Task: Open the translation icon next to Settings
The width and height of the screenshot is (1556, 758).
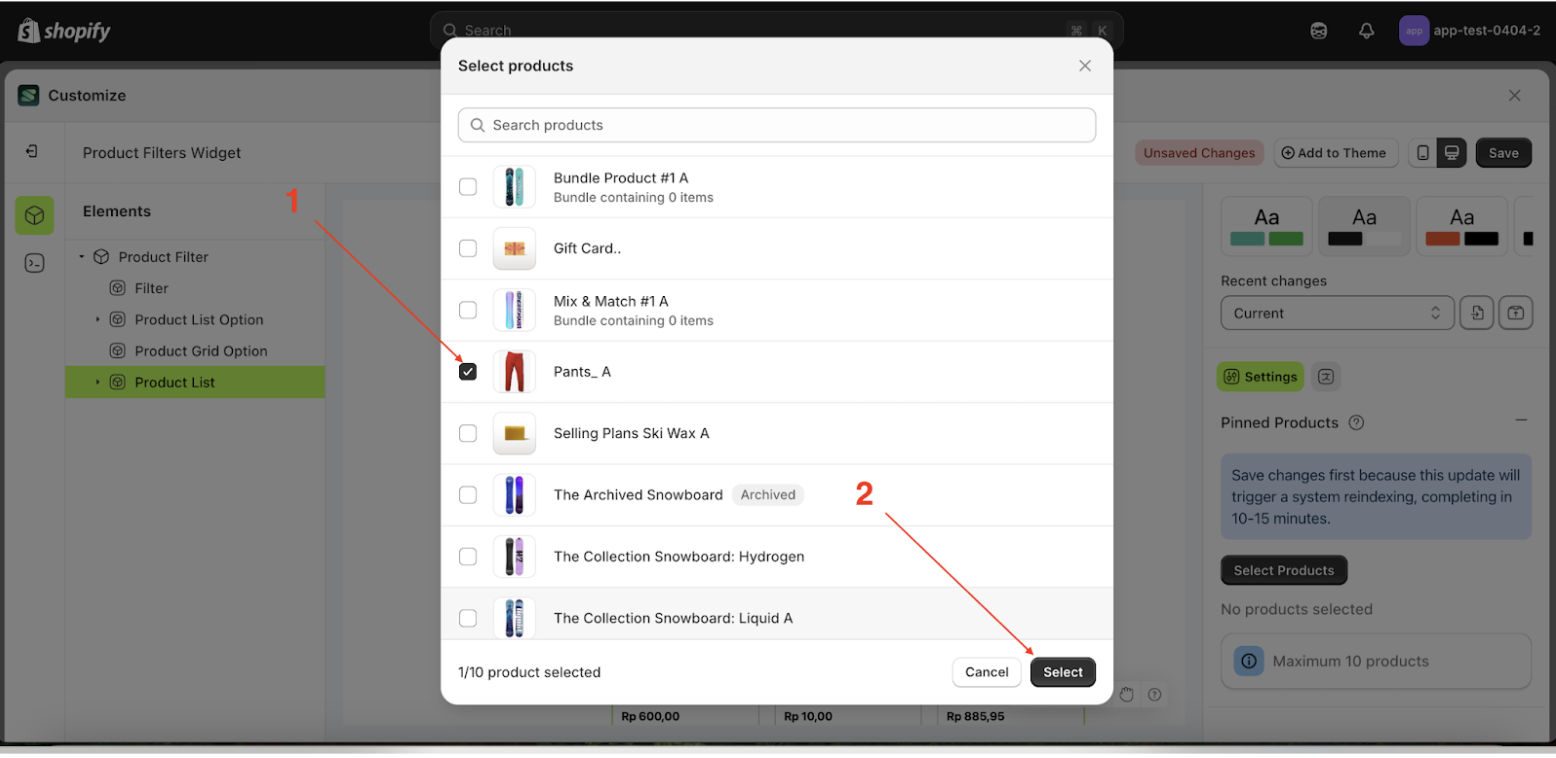Action: (1326, 377)
